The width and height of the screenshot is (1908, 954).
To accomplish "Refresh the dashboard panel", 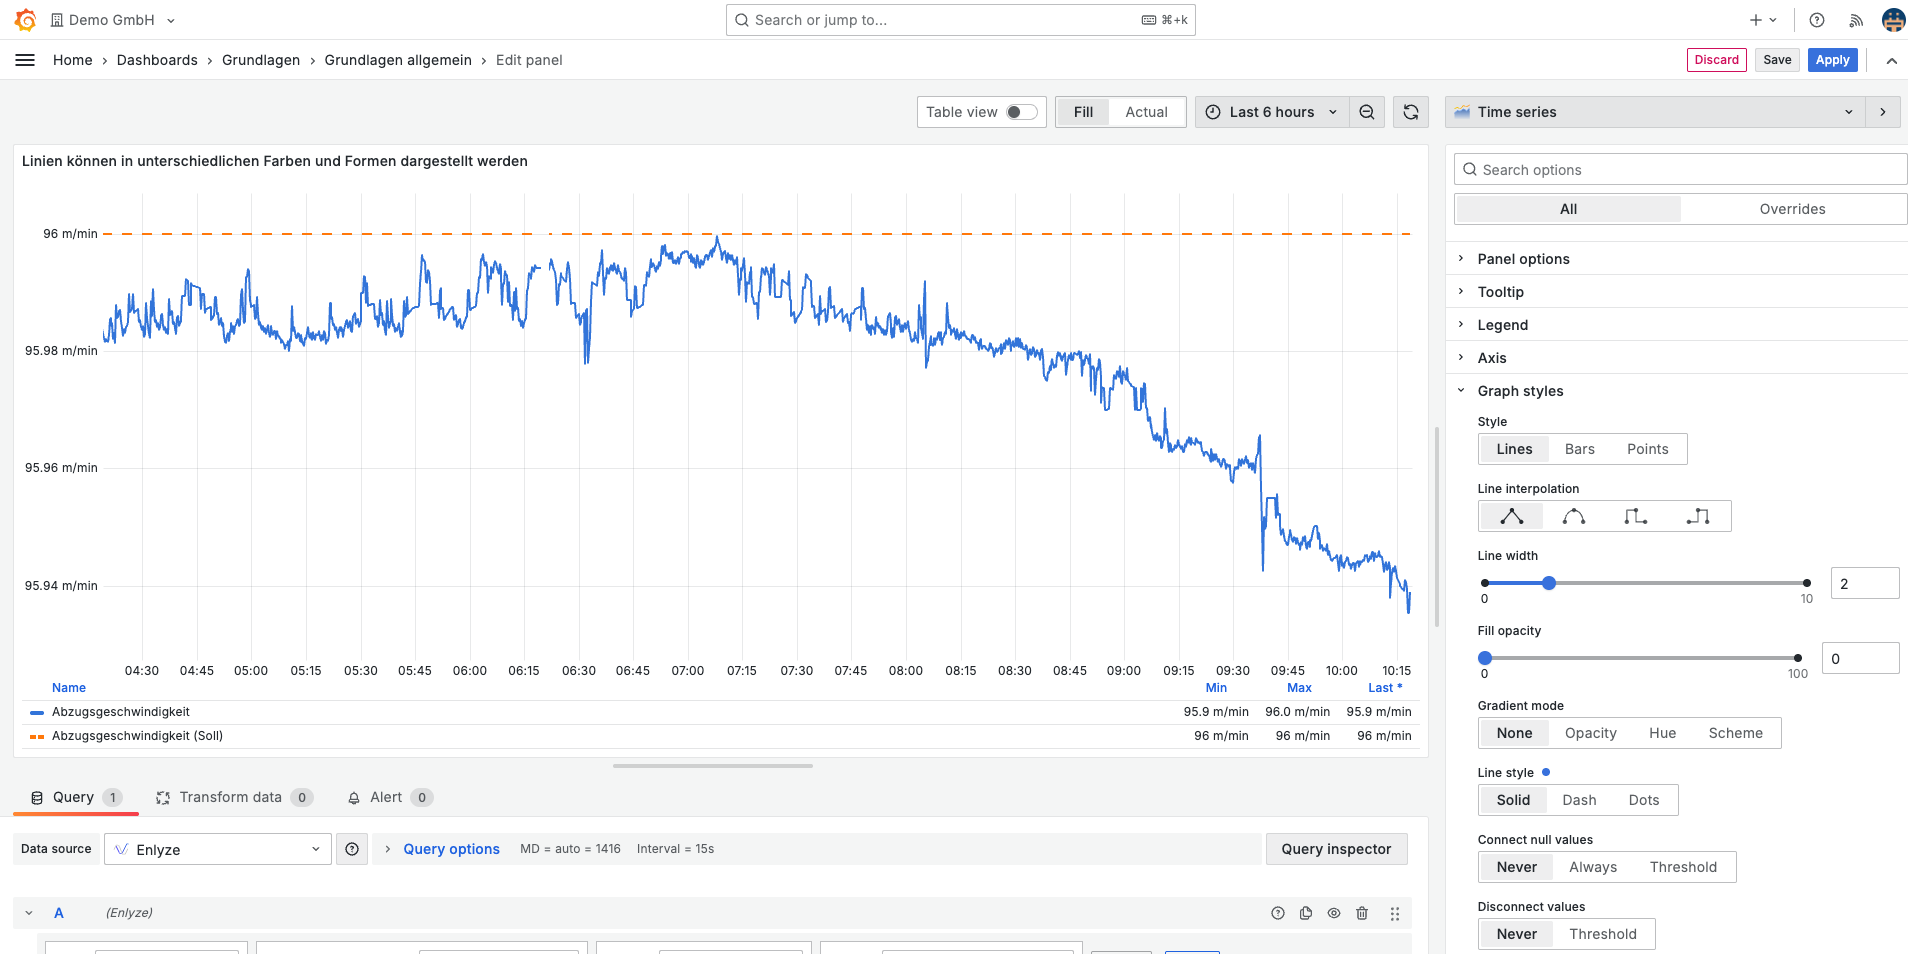I will click(x=1410, y=112).
